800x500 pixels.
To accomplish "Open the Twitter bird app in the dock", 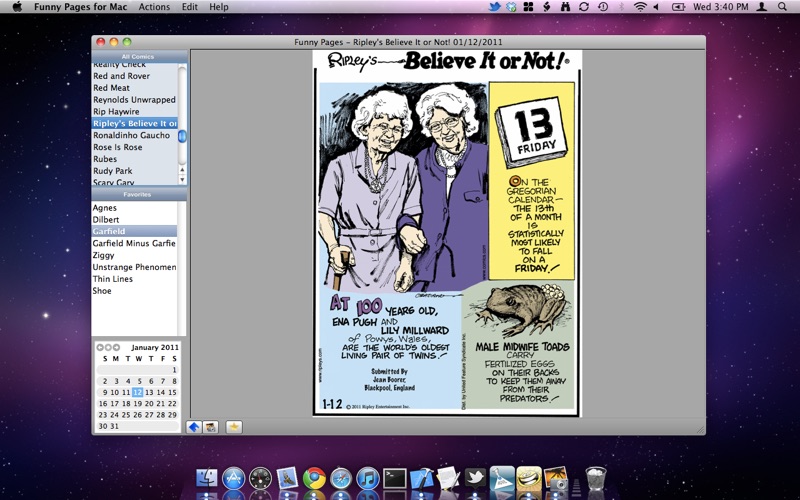I will [475, 479].
